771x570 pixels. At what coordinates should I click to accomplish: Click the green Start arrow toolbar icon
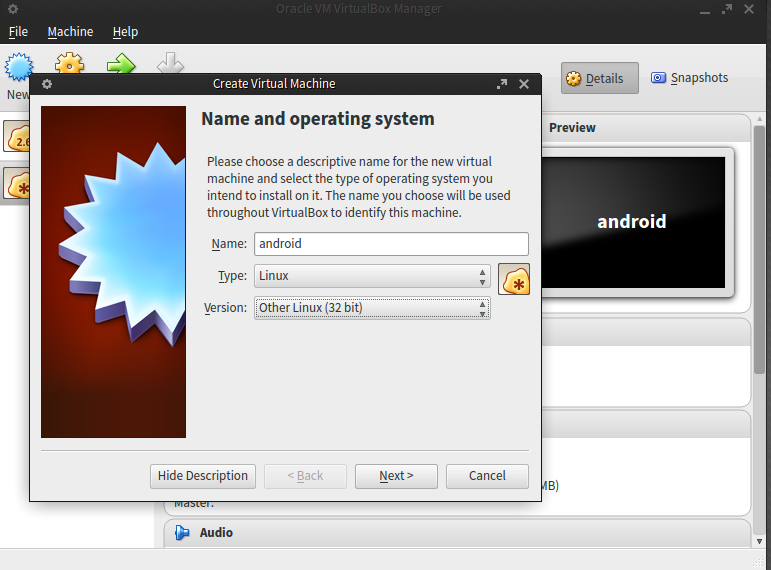[121, 63]
